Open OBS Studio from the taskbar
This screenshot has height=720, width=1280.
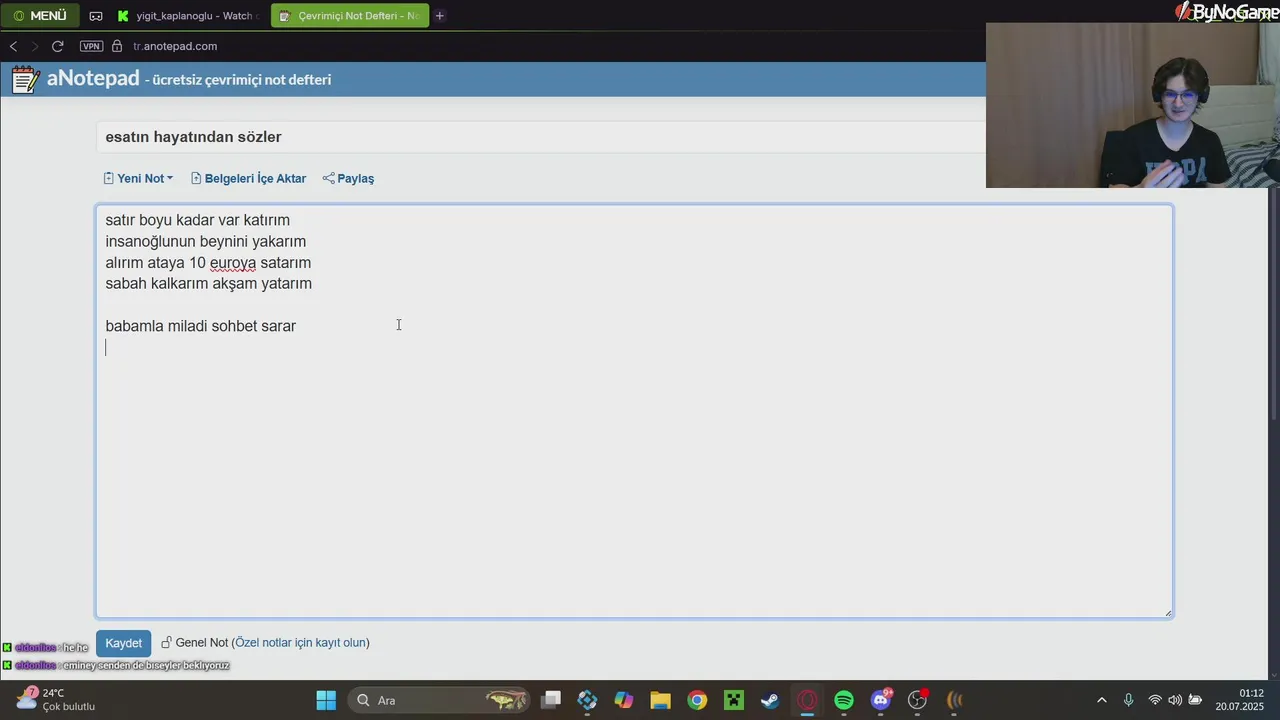coord(917,700)
